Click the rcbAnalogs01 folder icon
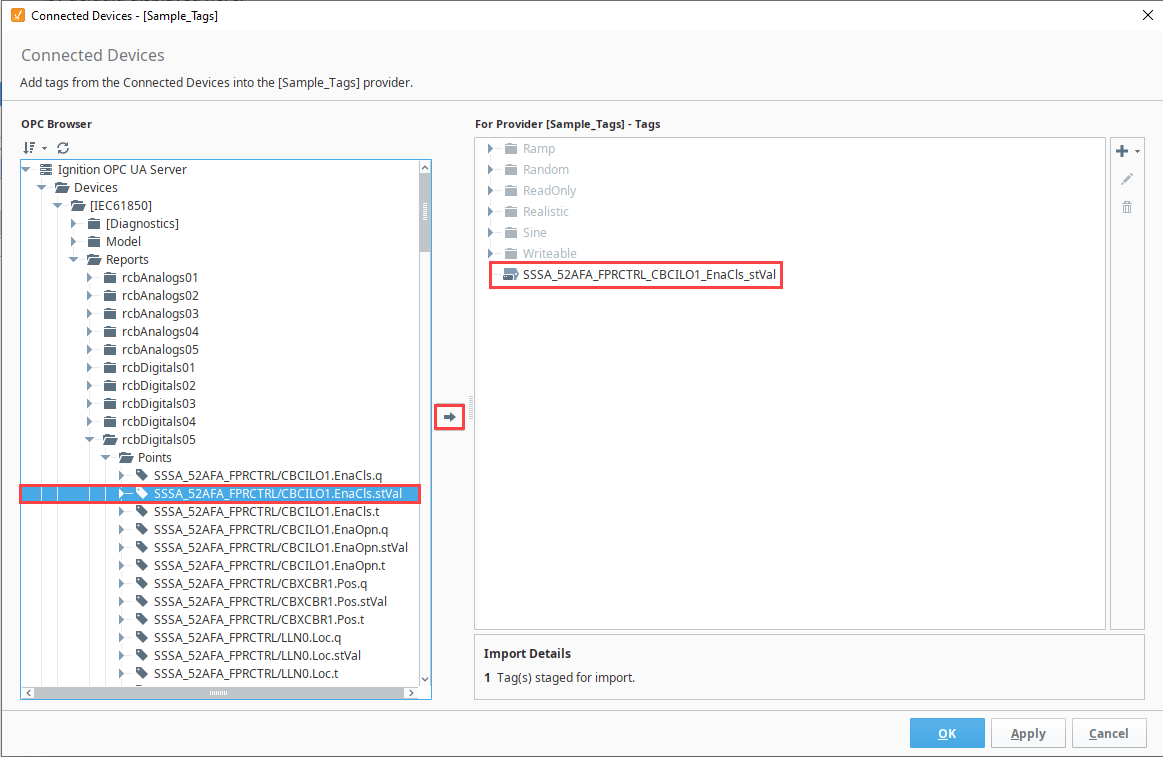Image resolution: width=1163 pixels, height=757 pixels. click(x=110, y=277)
